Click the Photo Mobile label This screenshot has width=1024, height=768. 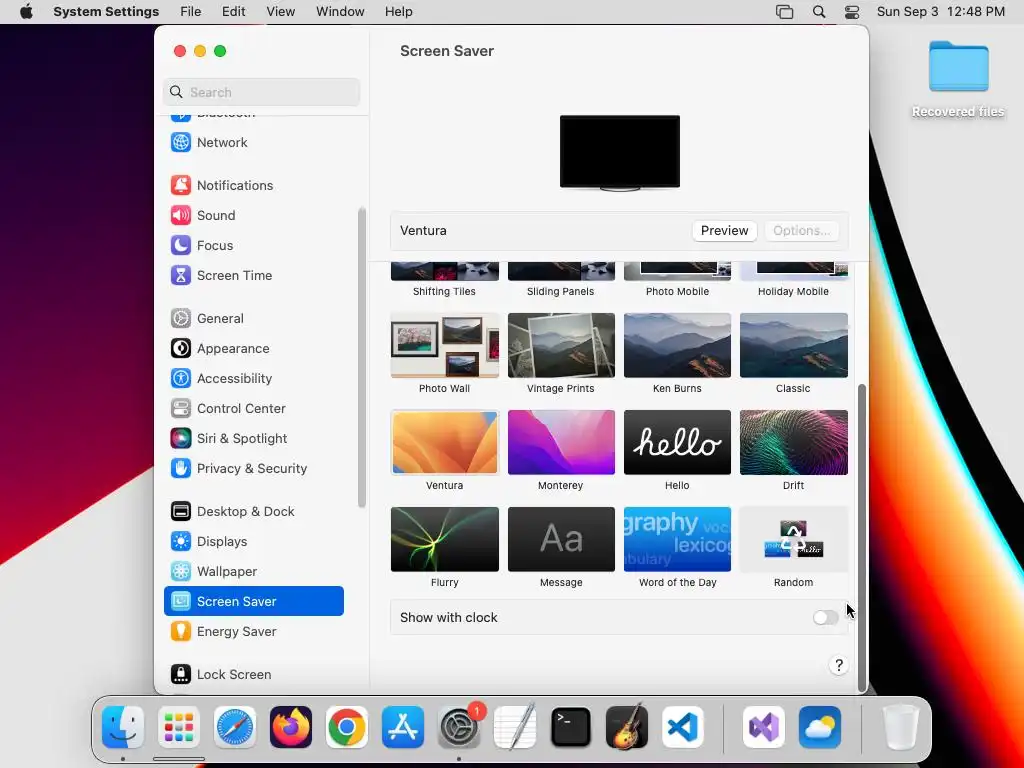click(x=677, y=291)
